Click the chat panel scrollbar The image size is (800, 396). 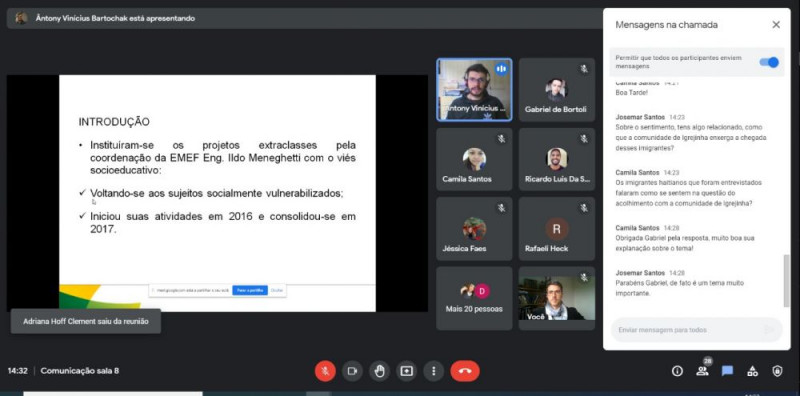tap(786, 281)
